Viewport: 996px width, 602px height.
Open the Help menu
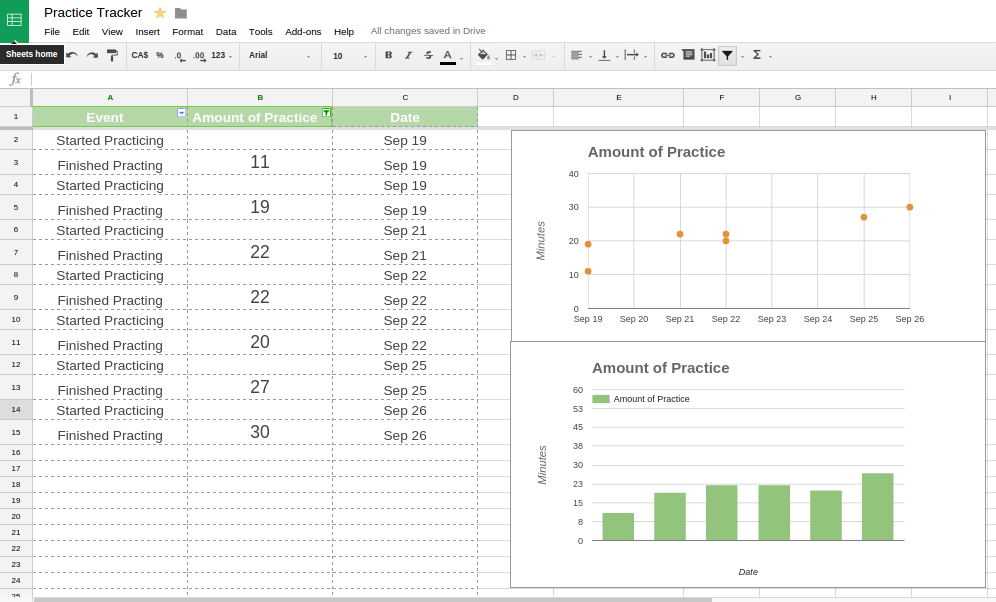pos(344,32)
